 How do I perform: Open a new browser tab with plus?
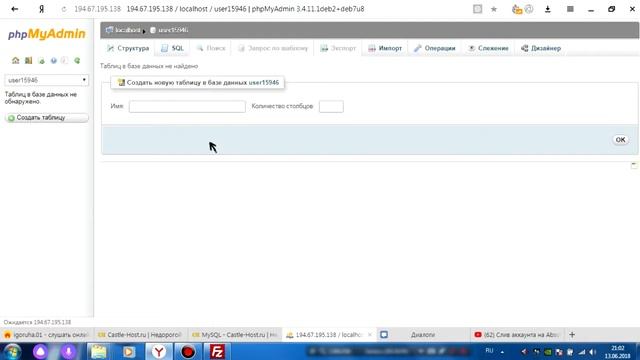tap(572, 335)
